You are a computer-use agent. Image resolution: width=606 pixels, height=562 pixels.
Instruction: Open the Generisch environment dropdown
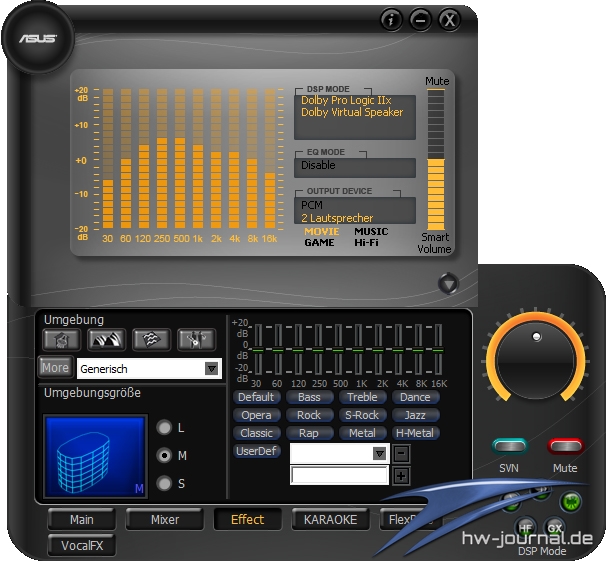(149, 369)
